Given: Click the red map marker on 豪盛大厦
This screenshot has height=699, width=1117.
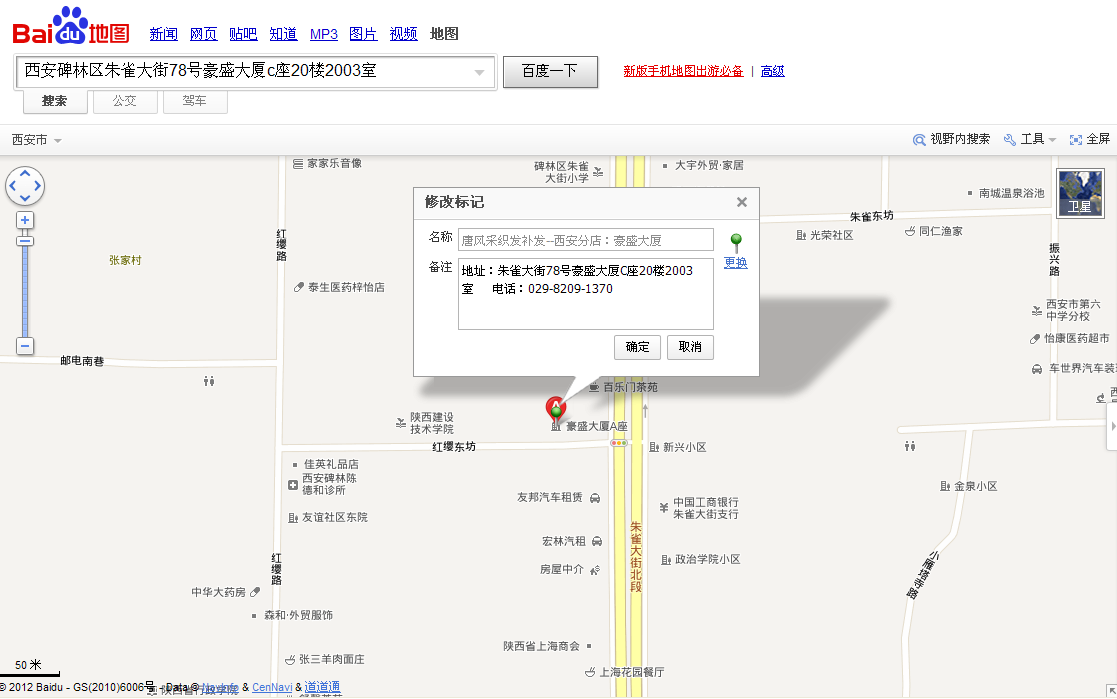Looking at the screenshot, I should pyautogui.click(x=556, y=408).
